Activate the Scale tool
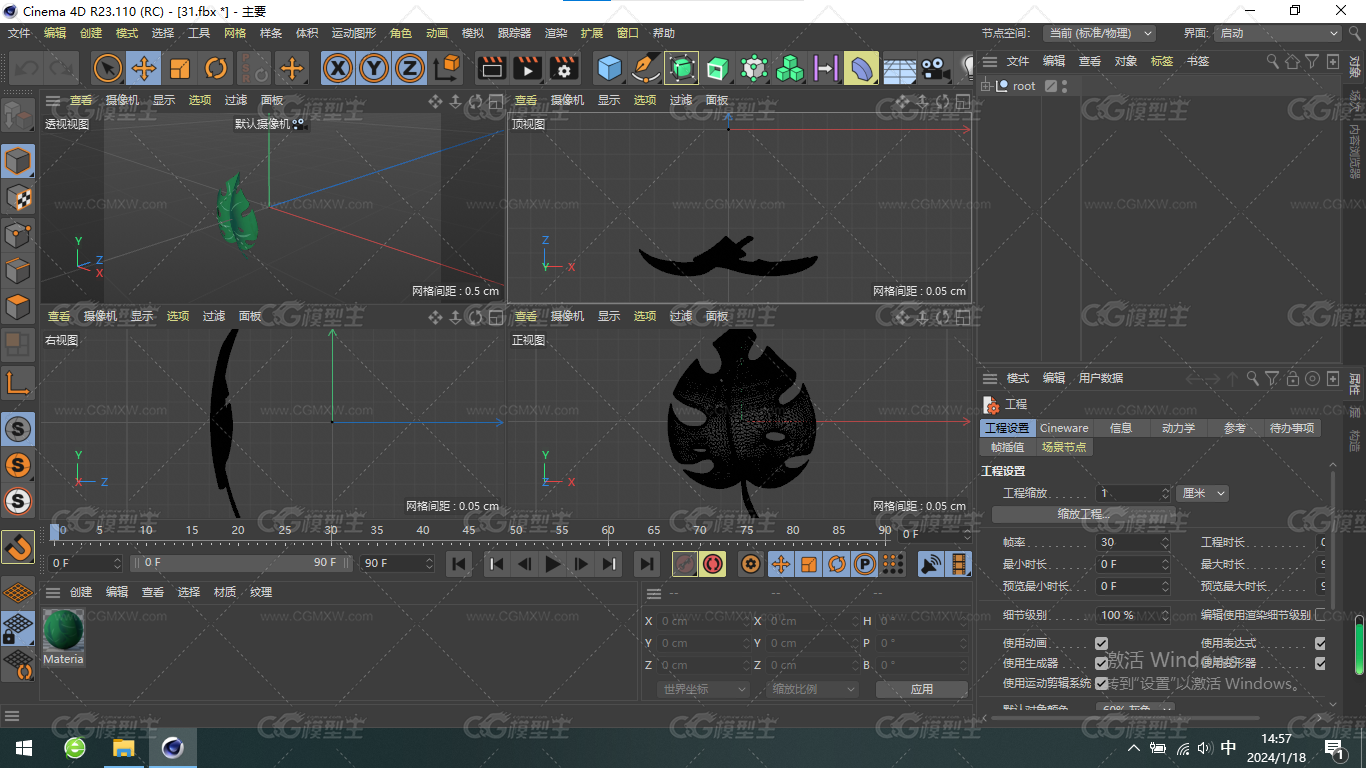The width and height of the screenshot is (1366, 768). pyautogui.click(x=180, y=68)
